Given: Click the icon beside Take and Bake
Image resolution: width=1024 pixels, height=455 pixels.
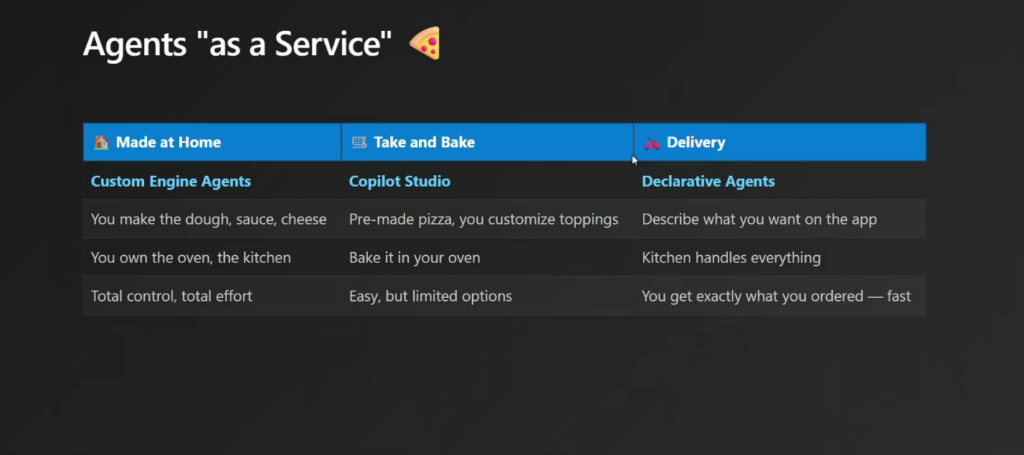Looking at the screenshot, I should [359, 142].
